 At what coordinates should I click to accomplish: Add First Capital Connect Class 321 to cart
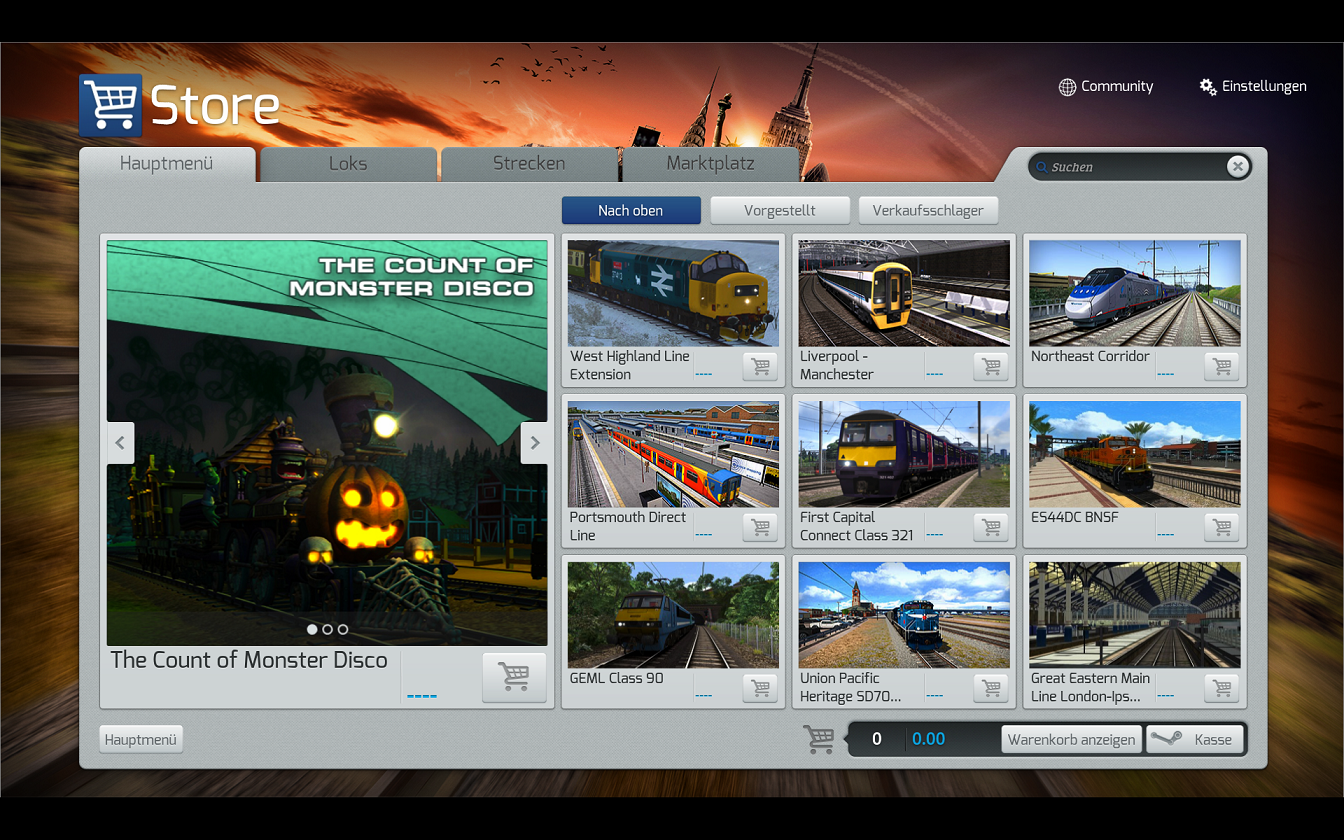click(x=991, y=528)
